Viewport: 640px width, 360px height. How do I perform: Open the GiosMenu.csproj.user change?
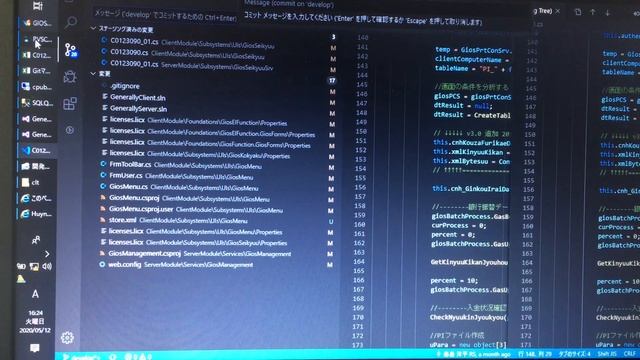(x=216, y=209)
